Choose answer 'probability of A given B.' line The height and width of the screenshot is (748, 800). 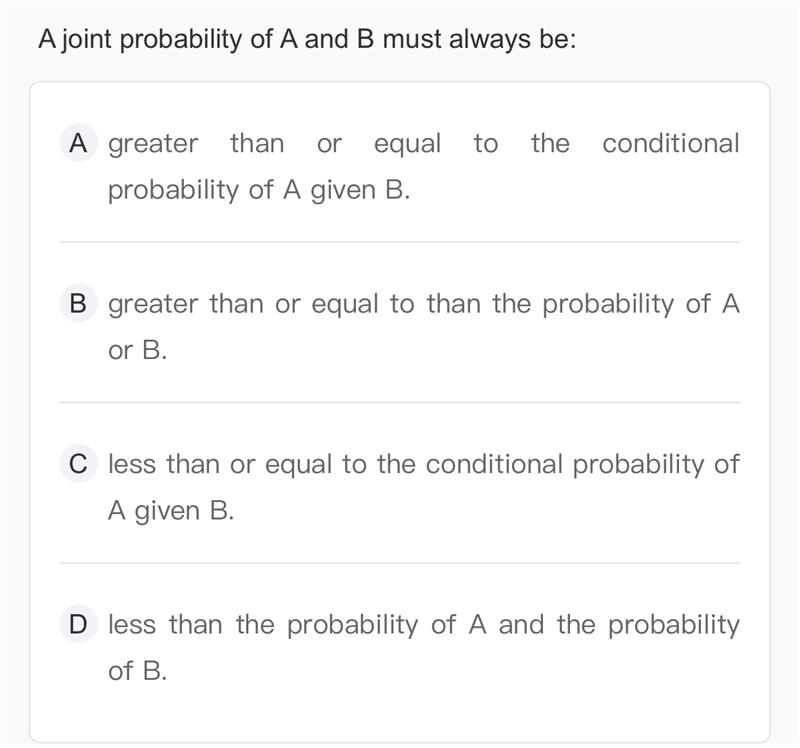point(259,190)
